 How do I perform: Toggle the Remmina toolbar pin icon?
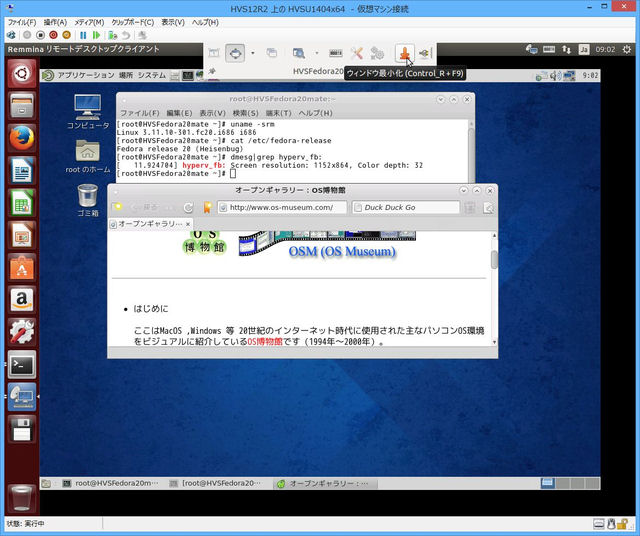coord(212,71)
